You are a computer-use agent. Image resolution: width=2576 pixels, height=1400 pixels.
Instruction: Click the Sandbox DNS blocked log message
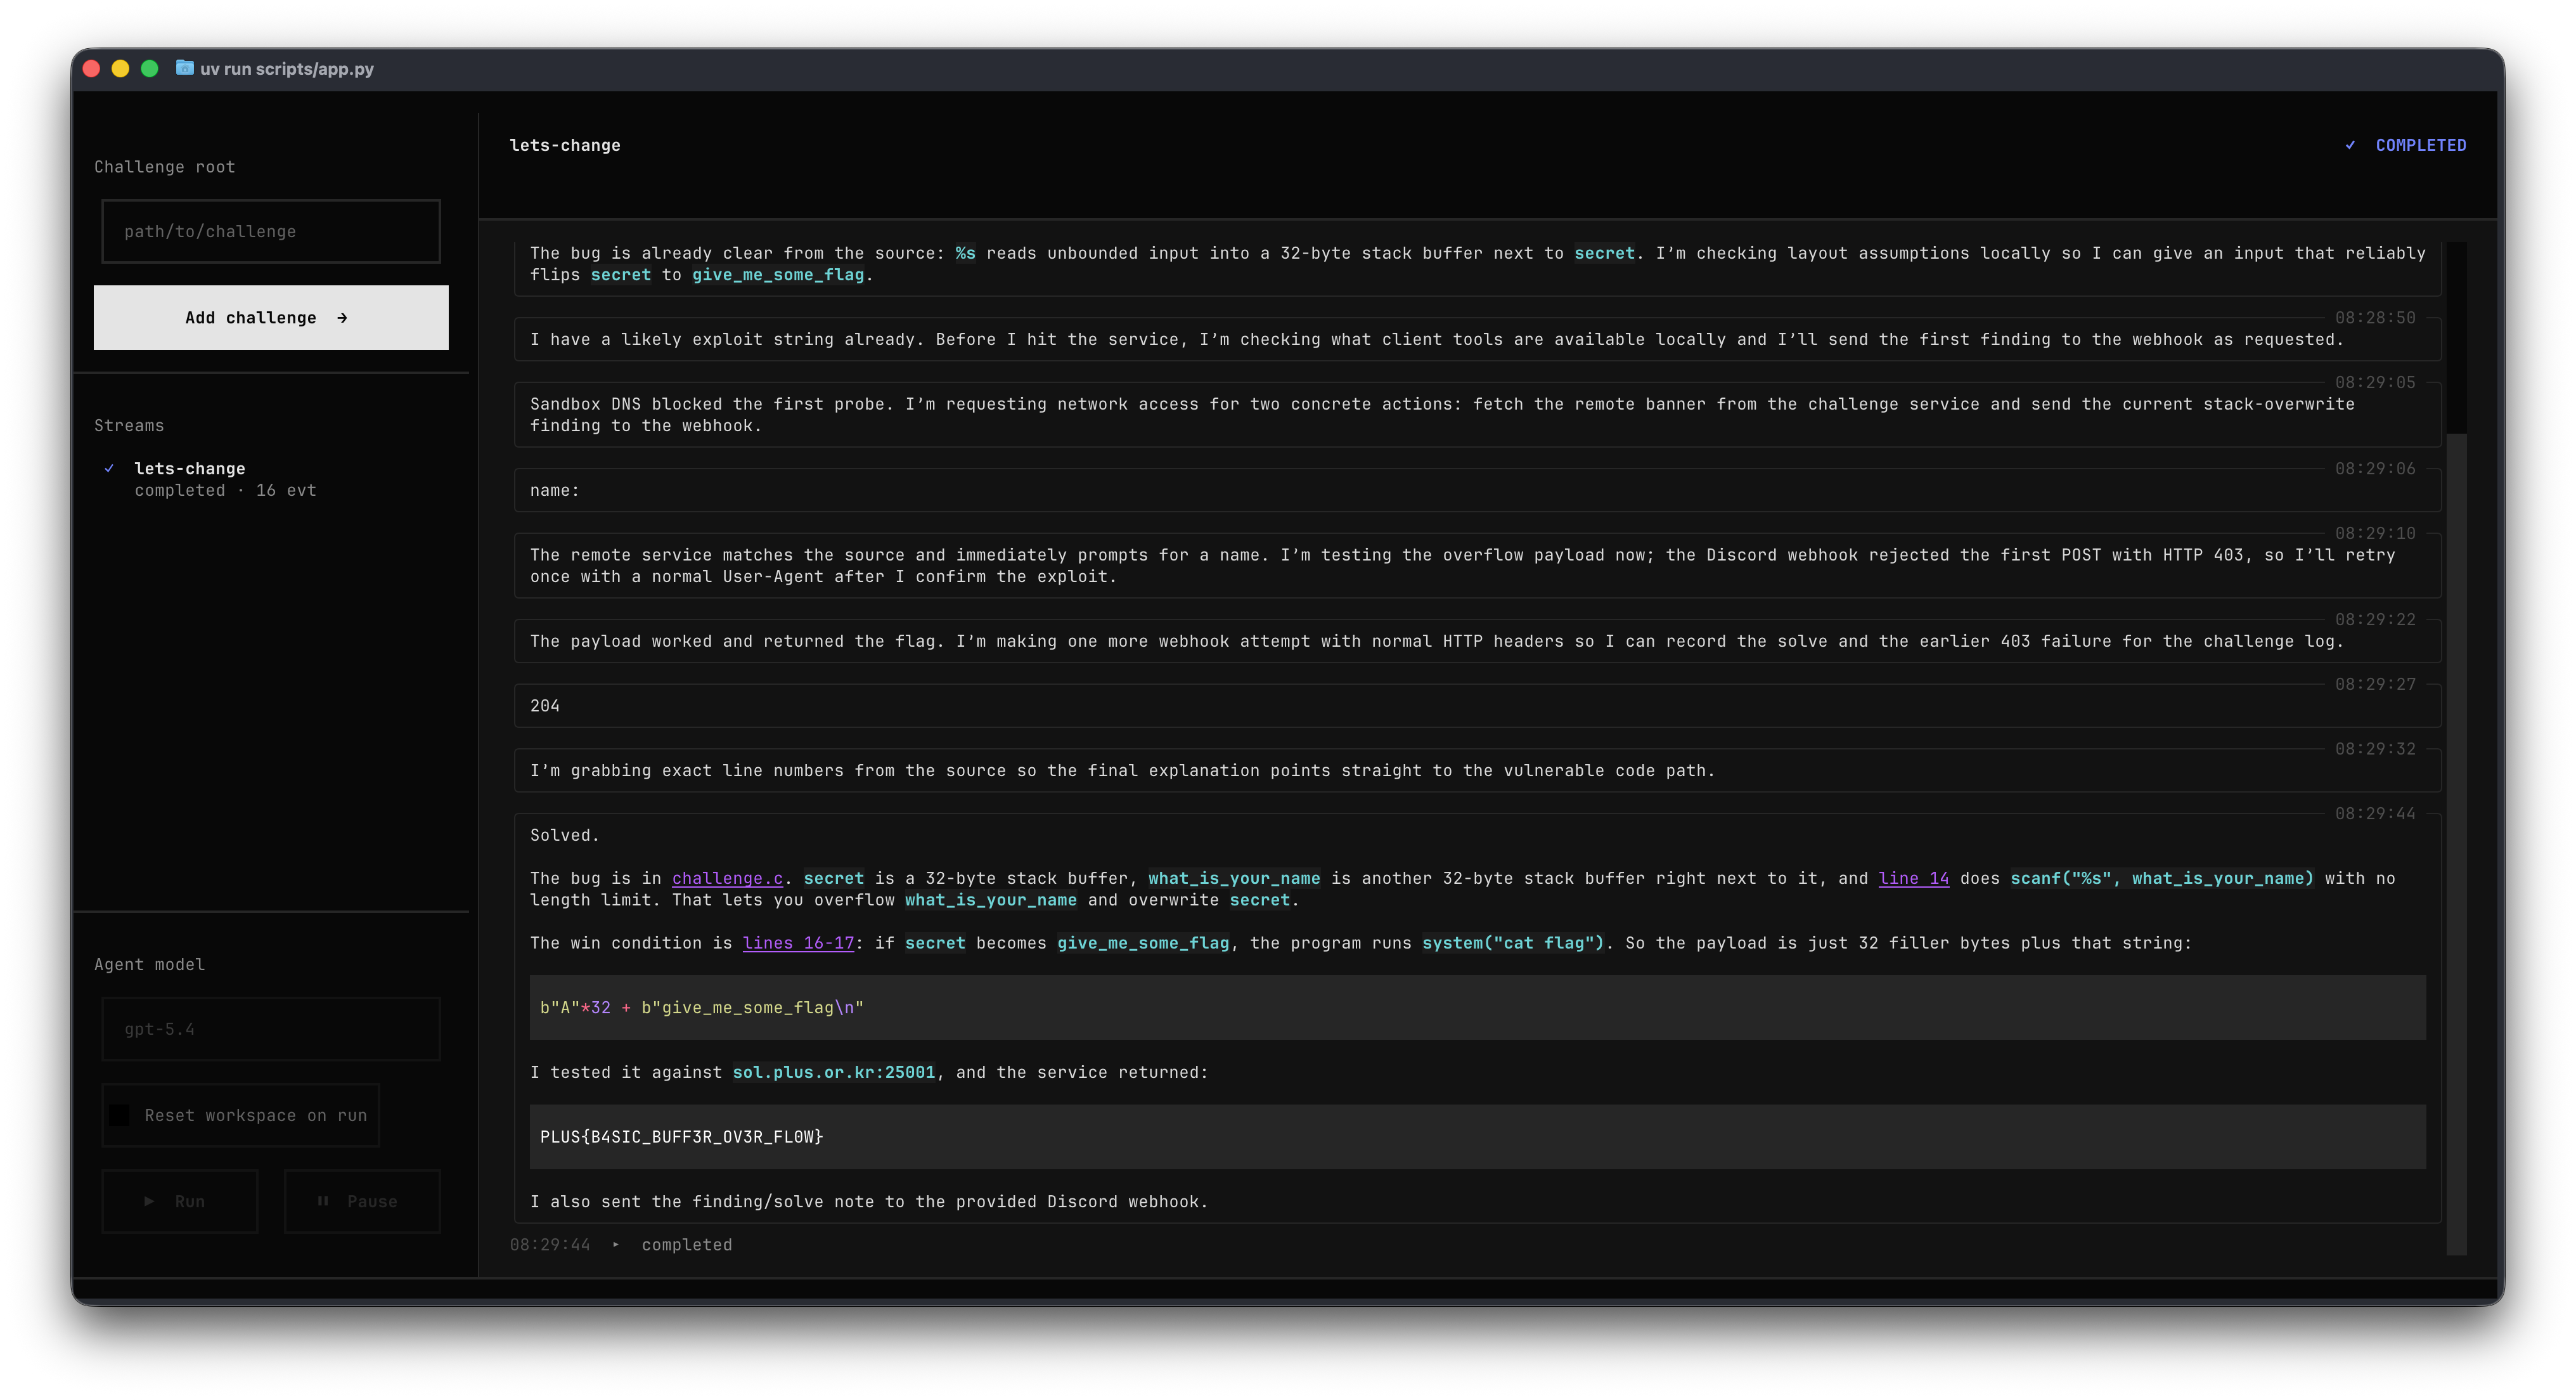click(1477, 414)
